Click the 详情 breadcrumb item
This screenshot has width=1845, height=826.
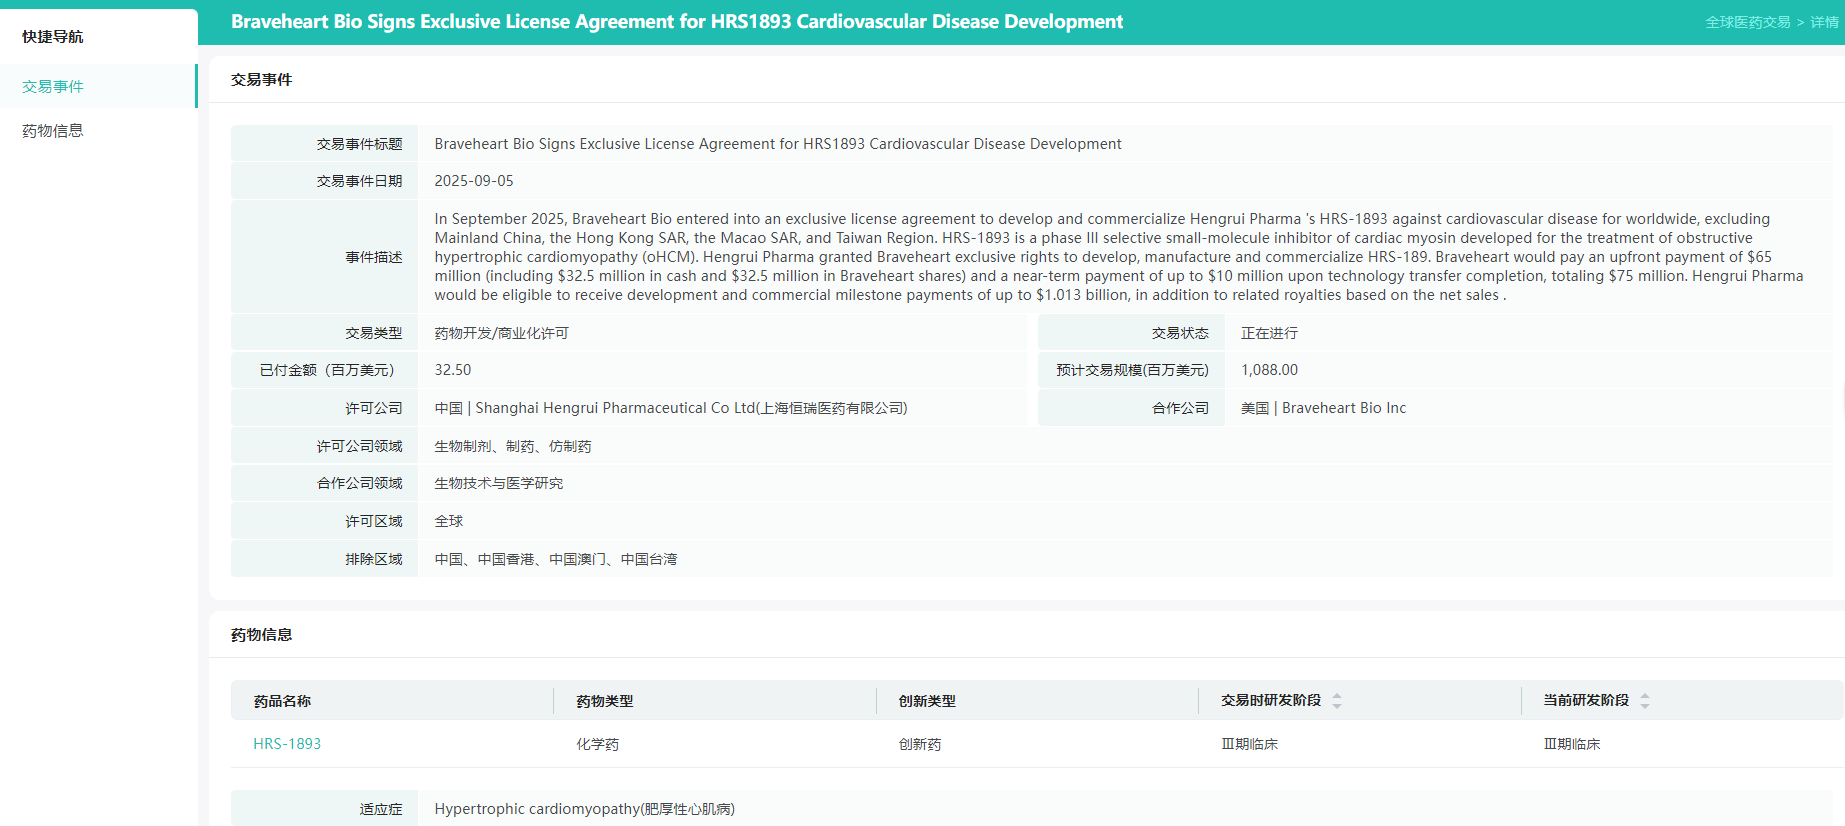(x=1824, y=22)
